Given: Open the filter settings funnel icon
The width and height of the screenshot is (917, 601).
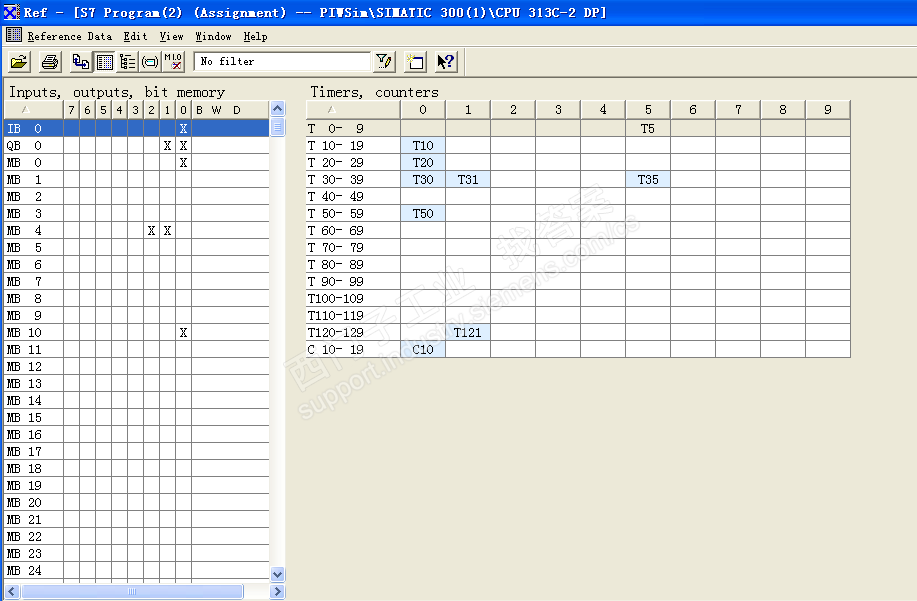Looking at the screenshot, I should point(384,61).
